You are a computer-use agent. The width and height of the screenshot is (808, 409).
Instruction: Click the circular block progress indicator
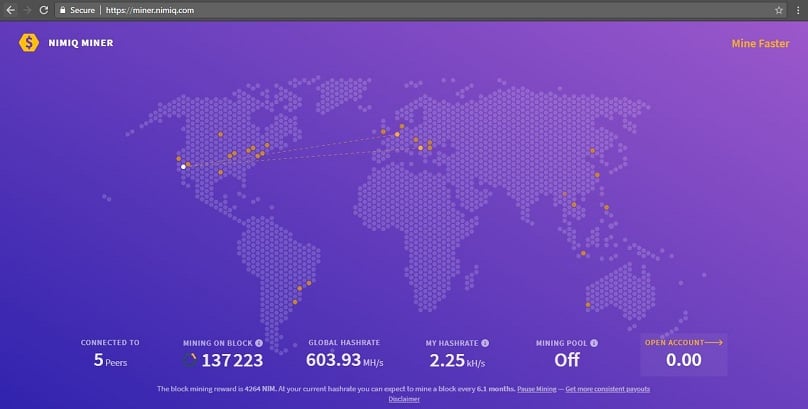[190, 360]
